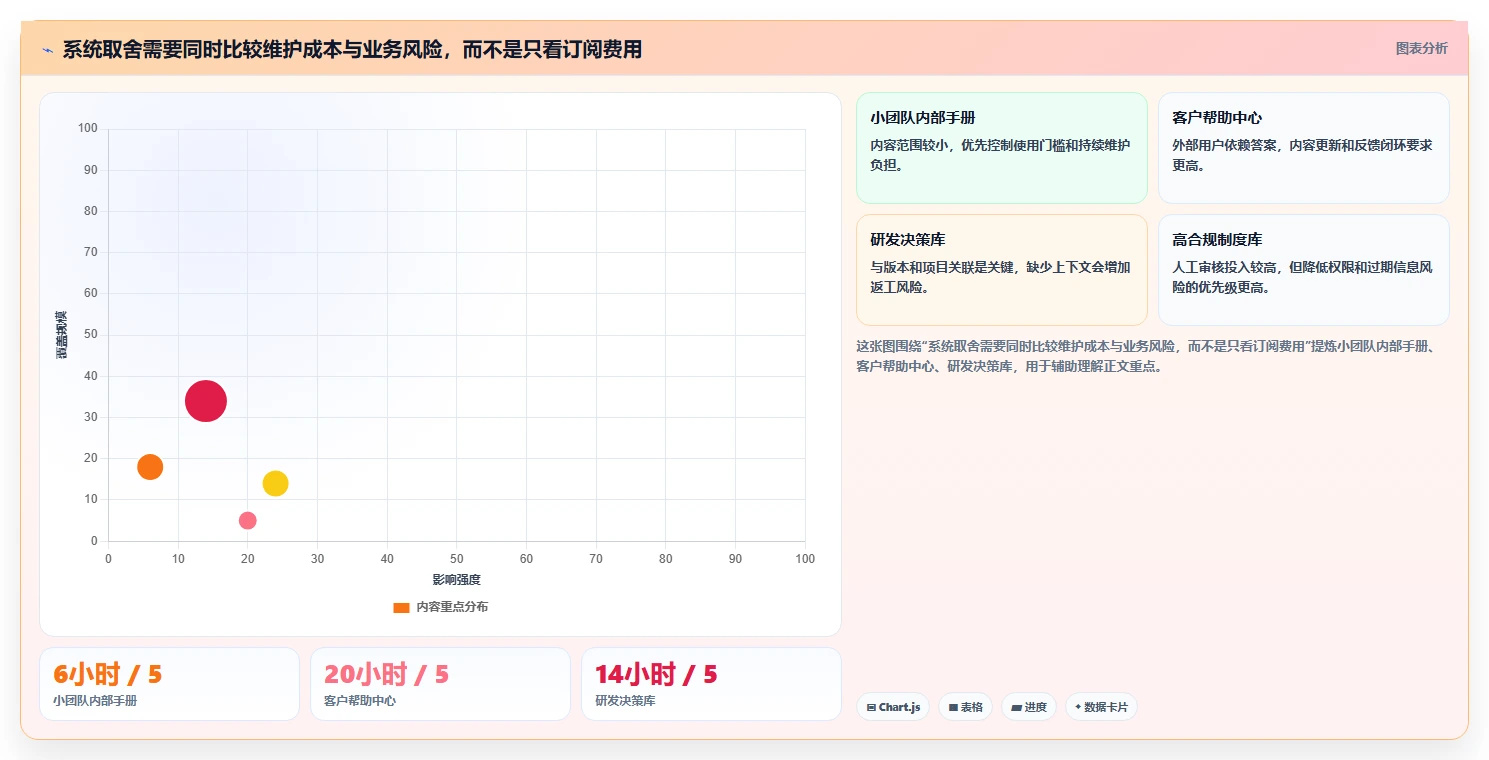Click 客户帮助中心 label under 20小时 stat

pos(360,701)
